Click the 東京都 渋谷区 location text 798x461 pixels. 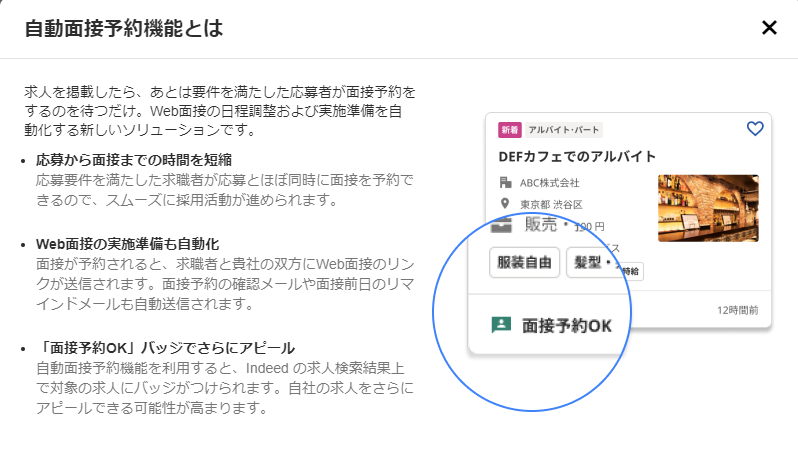[551, 205]
